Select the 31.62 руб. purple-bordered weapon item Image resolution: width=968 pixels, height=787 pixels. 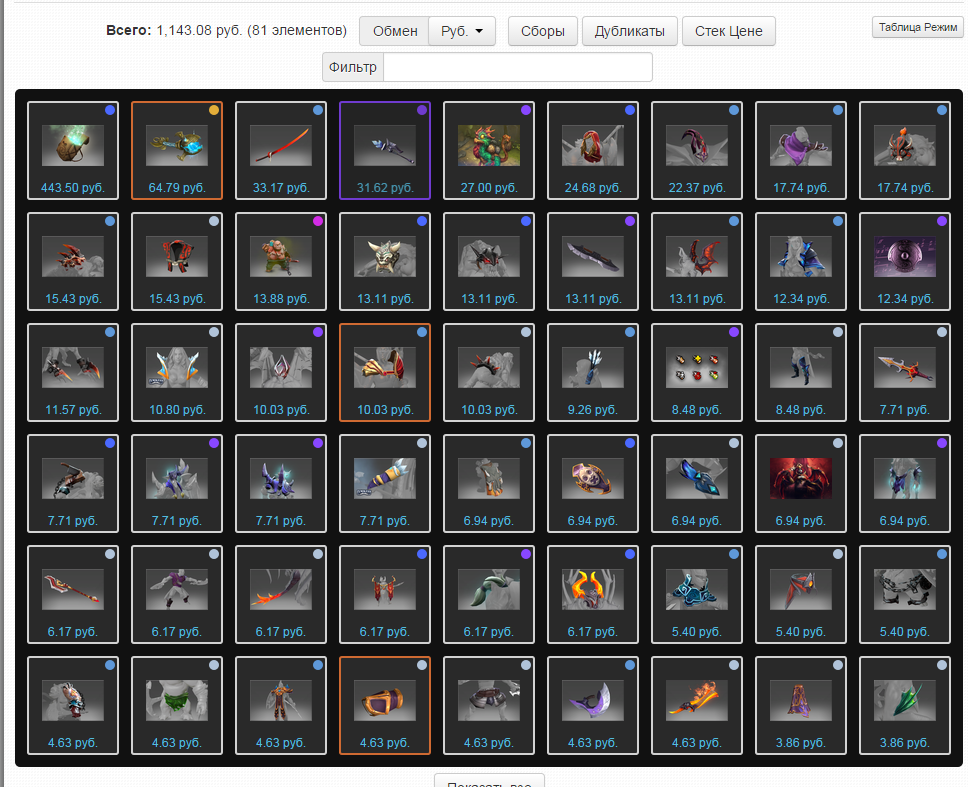click(385, 151)
